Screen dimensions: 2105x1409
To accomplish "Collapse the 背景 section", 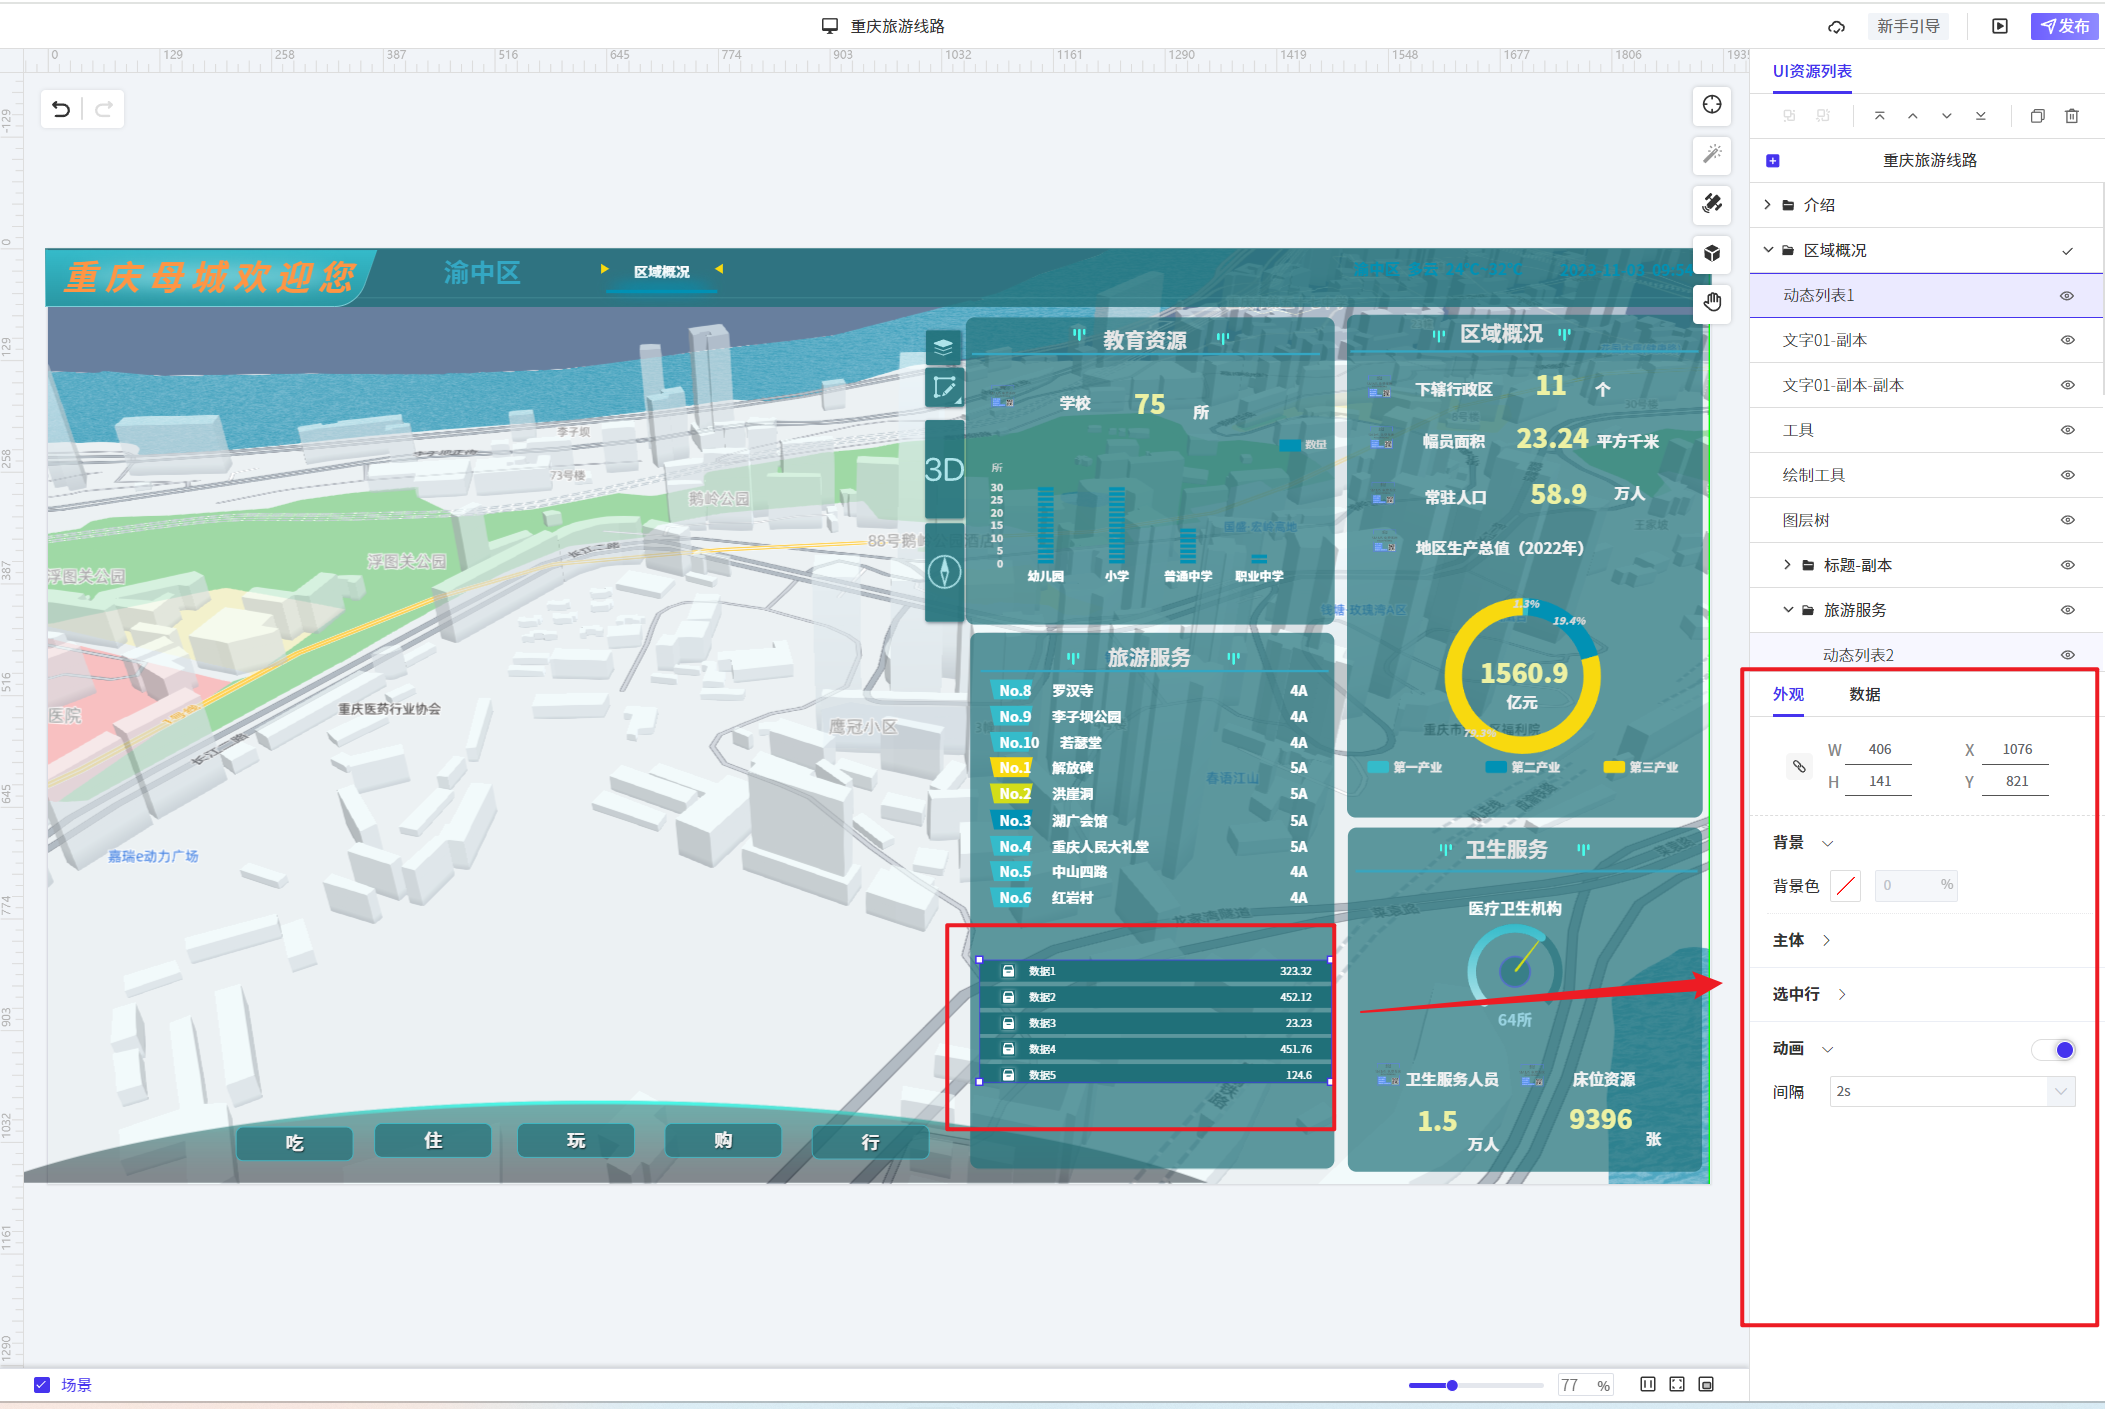I will (x=1827, y=844).
